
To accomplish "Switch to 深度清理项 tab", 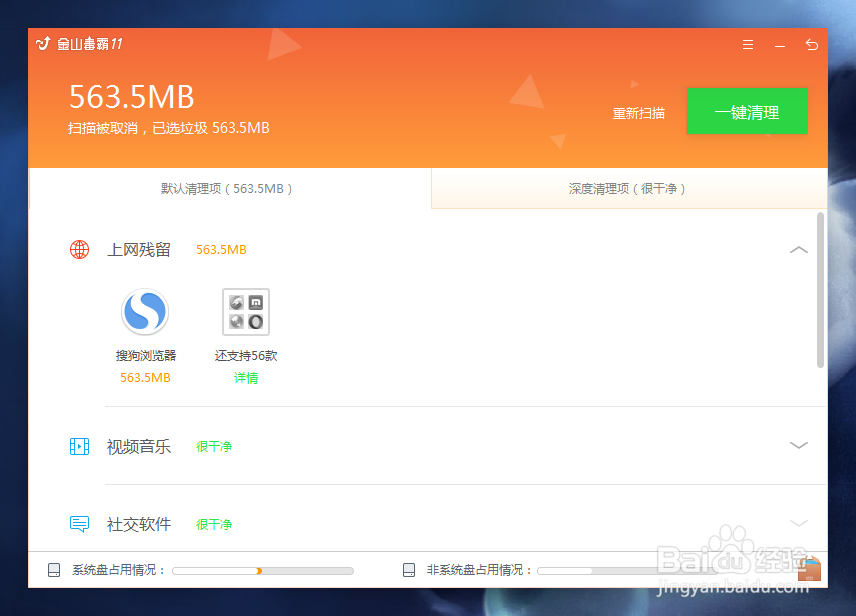I will 629,188.
